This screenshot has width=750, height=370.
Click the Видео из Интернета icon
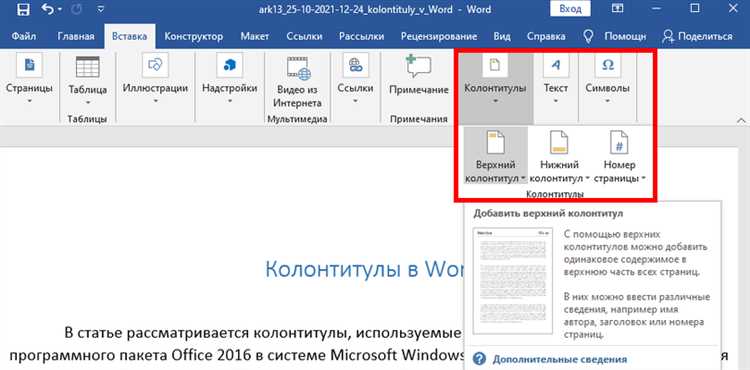click(x=299, y=68)
